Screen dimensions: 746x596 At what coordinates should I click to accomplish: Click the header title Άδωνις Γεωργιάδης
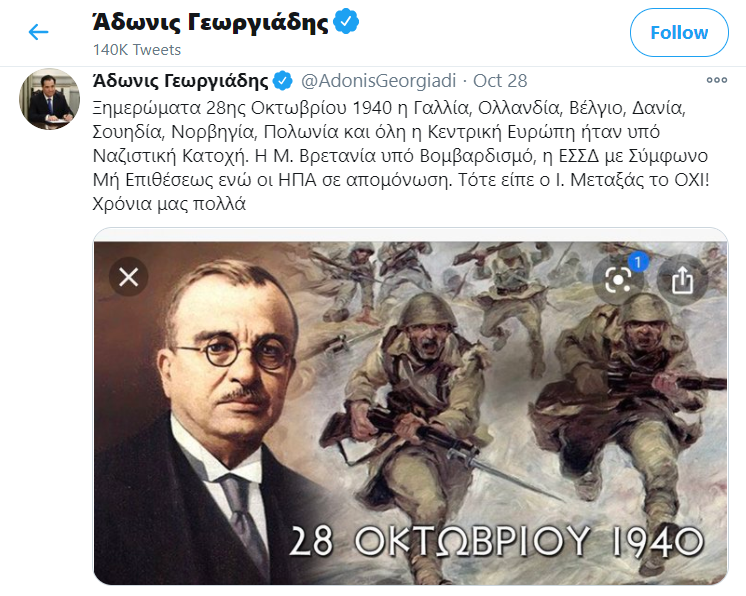210,22
